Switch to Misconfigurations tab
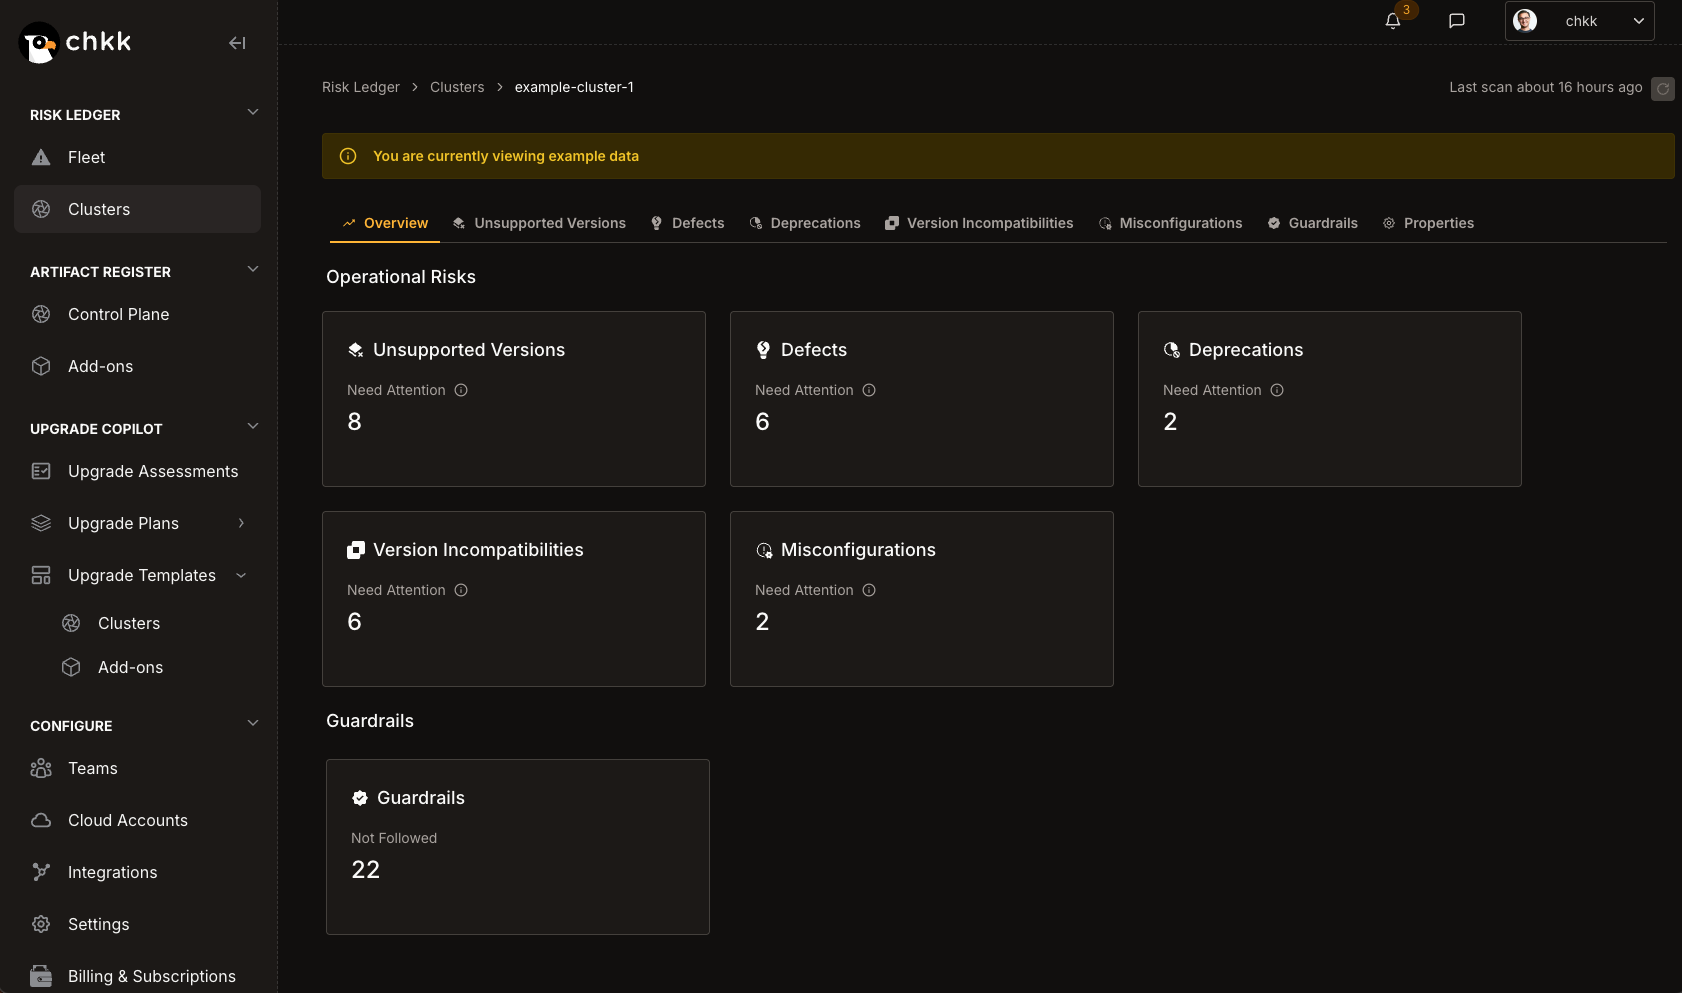 [1170, 223]
